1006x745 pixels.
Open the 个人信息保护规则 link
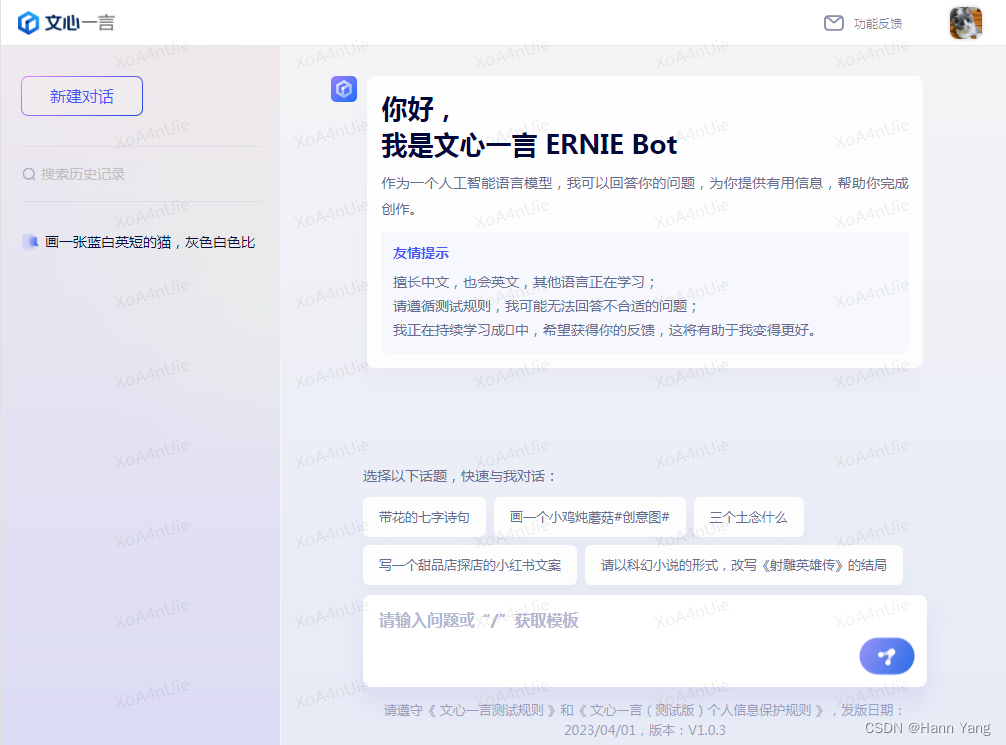[701, 710]
